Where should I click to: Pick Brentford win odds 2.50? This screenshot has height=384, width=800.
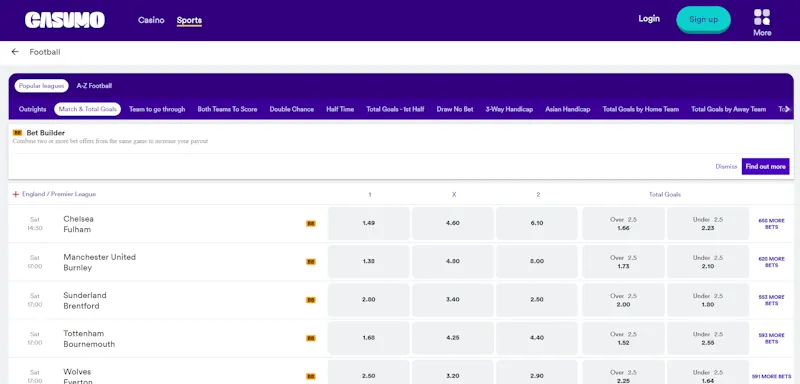click(537, 300)
